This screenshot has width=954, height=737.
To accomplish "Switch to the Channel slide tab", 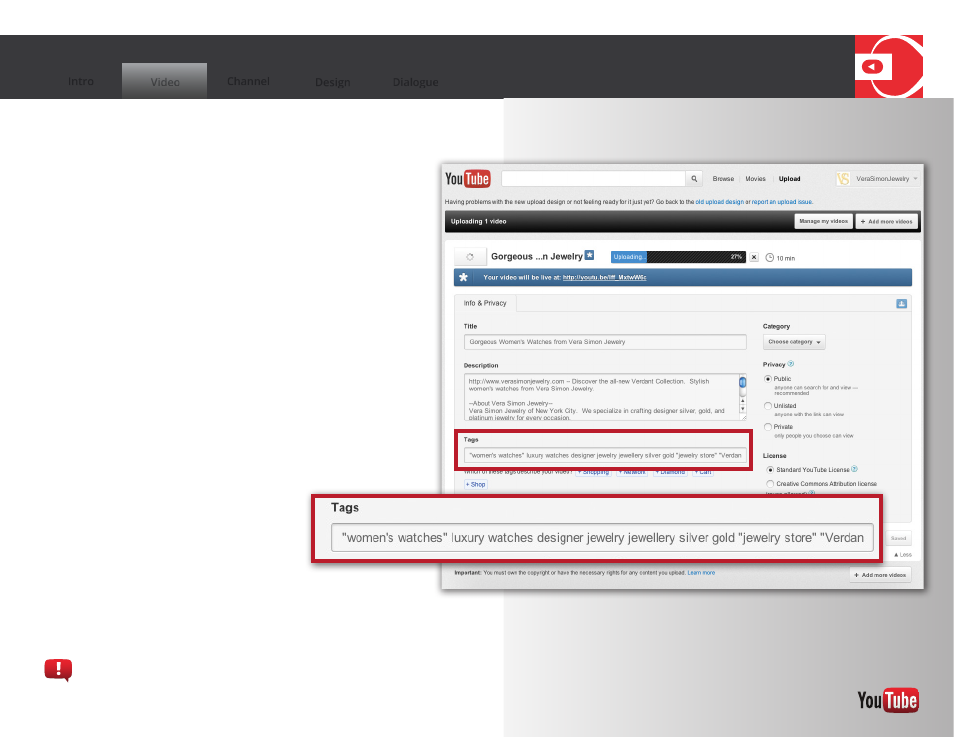I will click(x=248, y=81).
